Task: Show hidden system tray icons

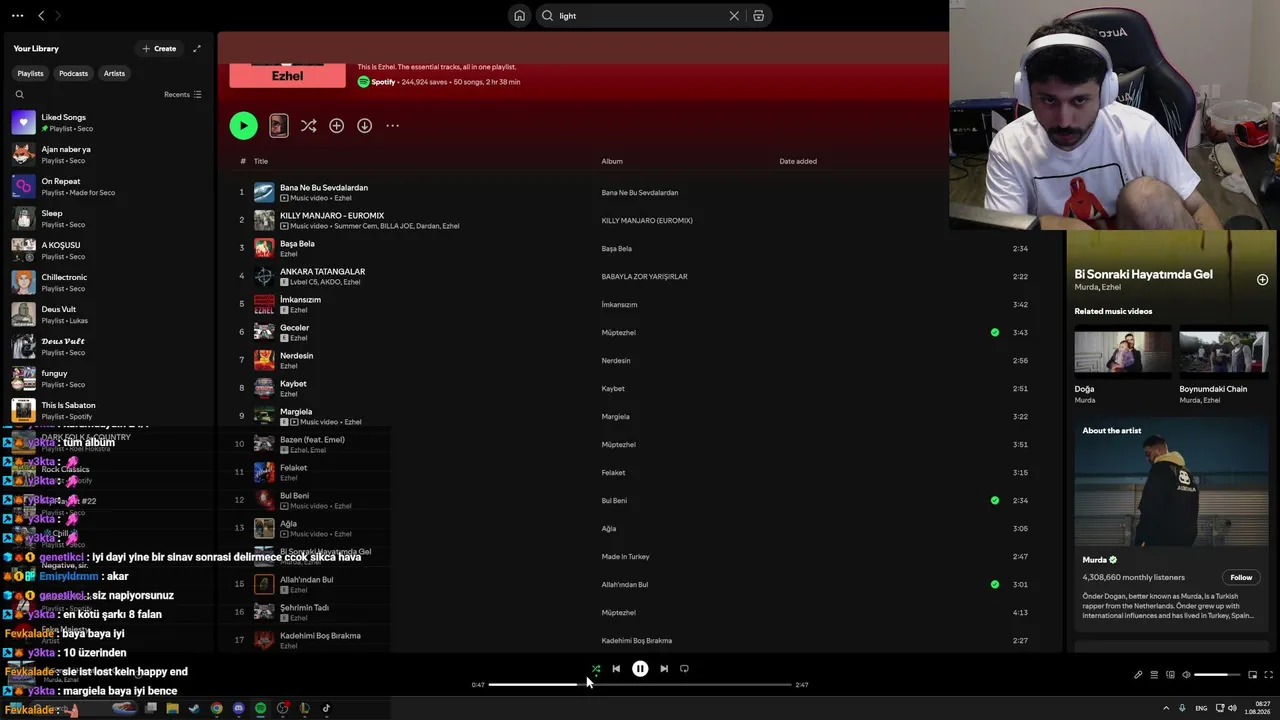Action: (x=1165, y=708)
